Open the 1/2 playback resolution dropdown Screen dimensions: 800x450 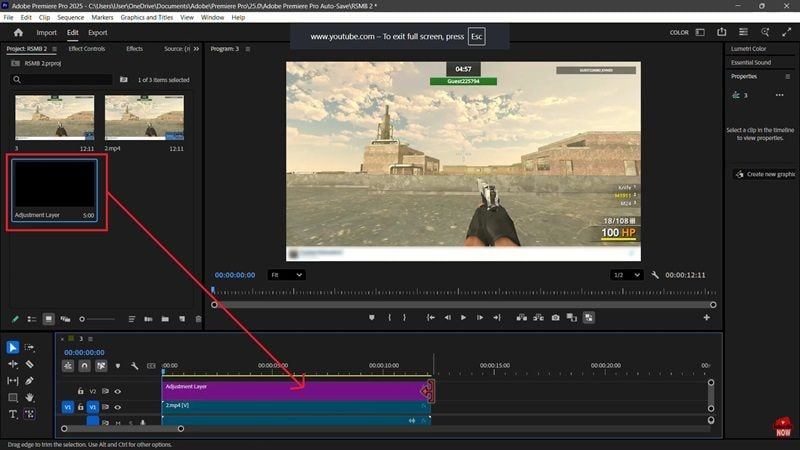coord(627,275)
